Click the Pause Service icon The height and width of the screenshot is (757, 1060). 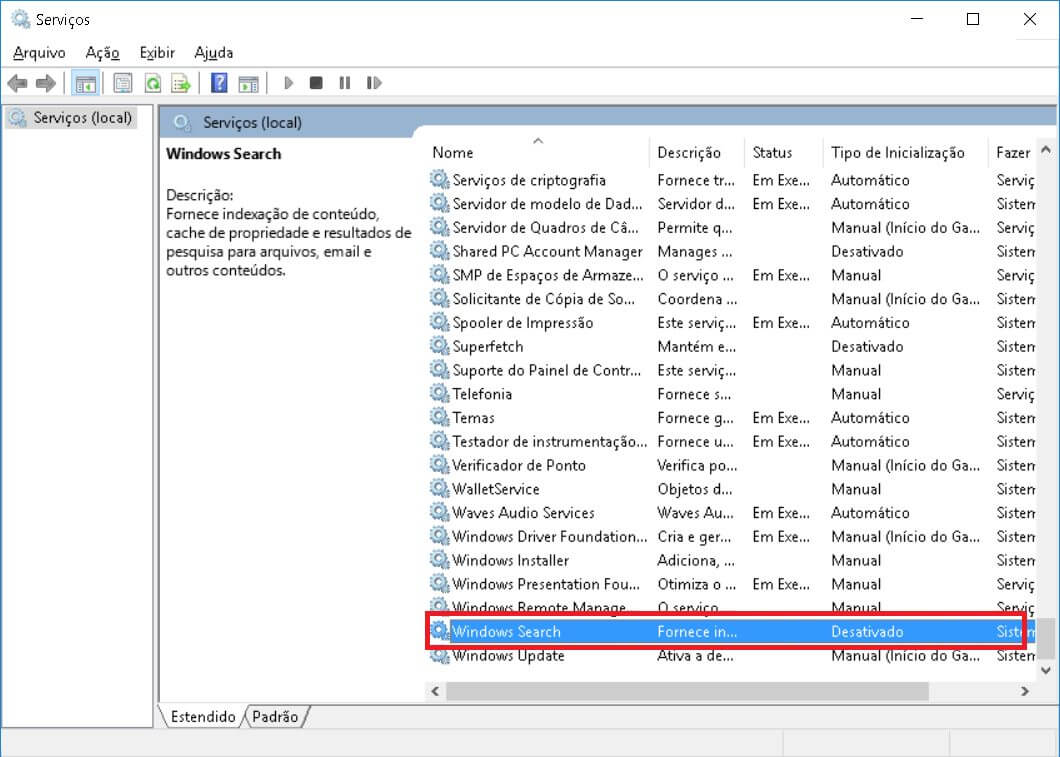pos(345,83)
